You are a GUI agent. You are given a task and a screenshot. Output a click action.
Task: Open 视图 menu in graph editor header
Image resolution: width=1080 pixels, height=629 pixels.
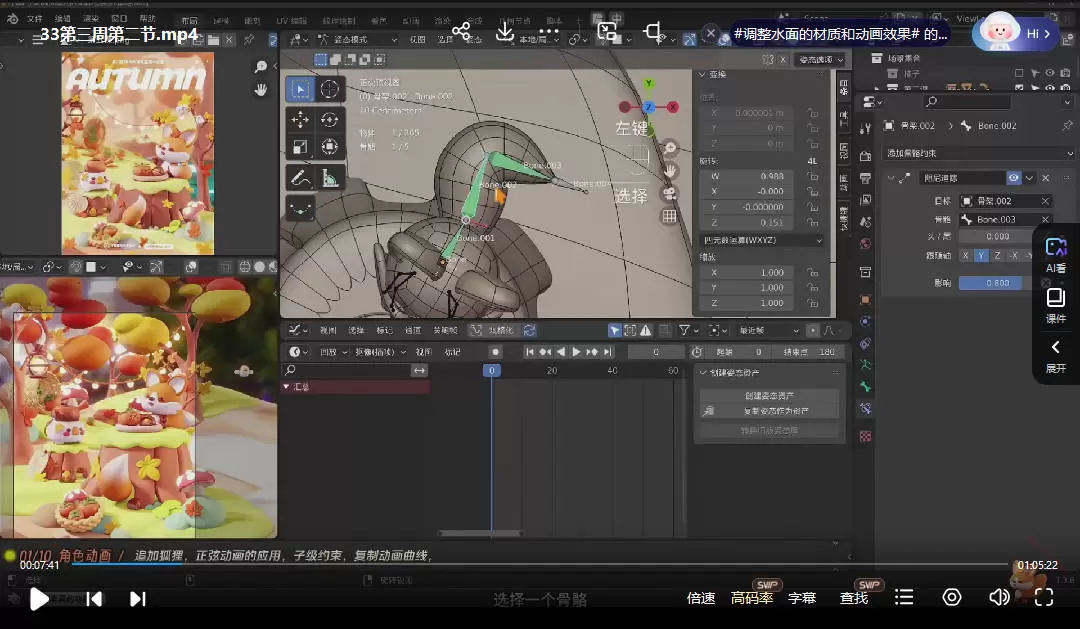tap(328, 331)
